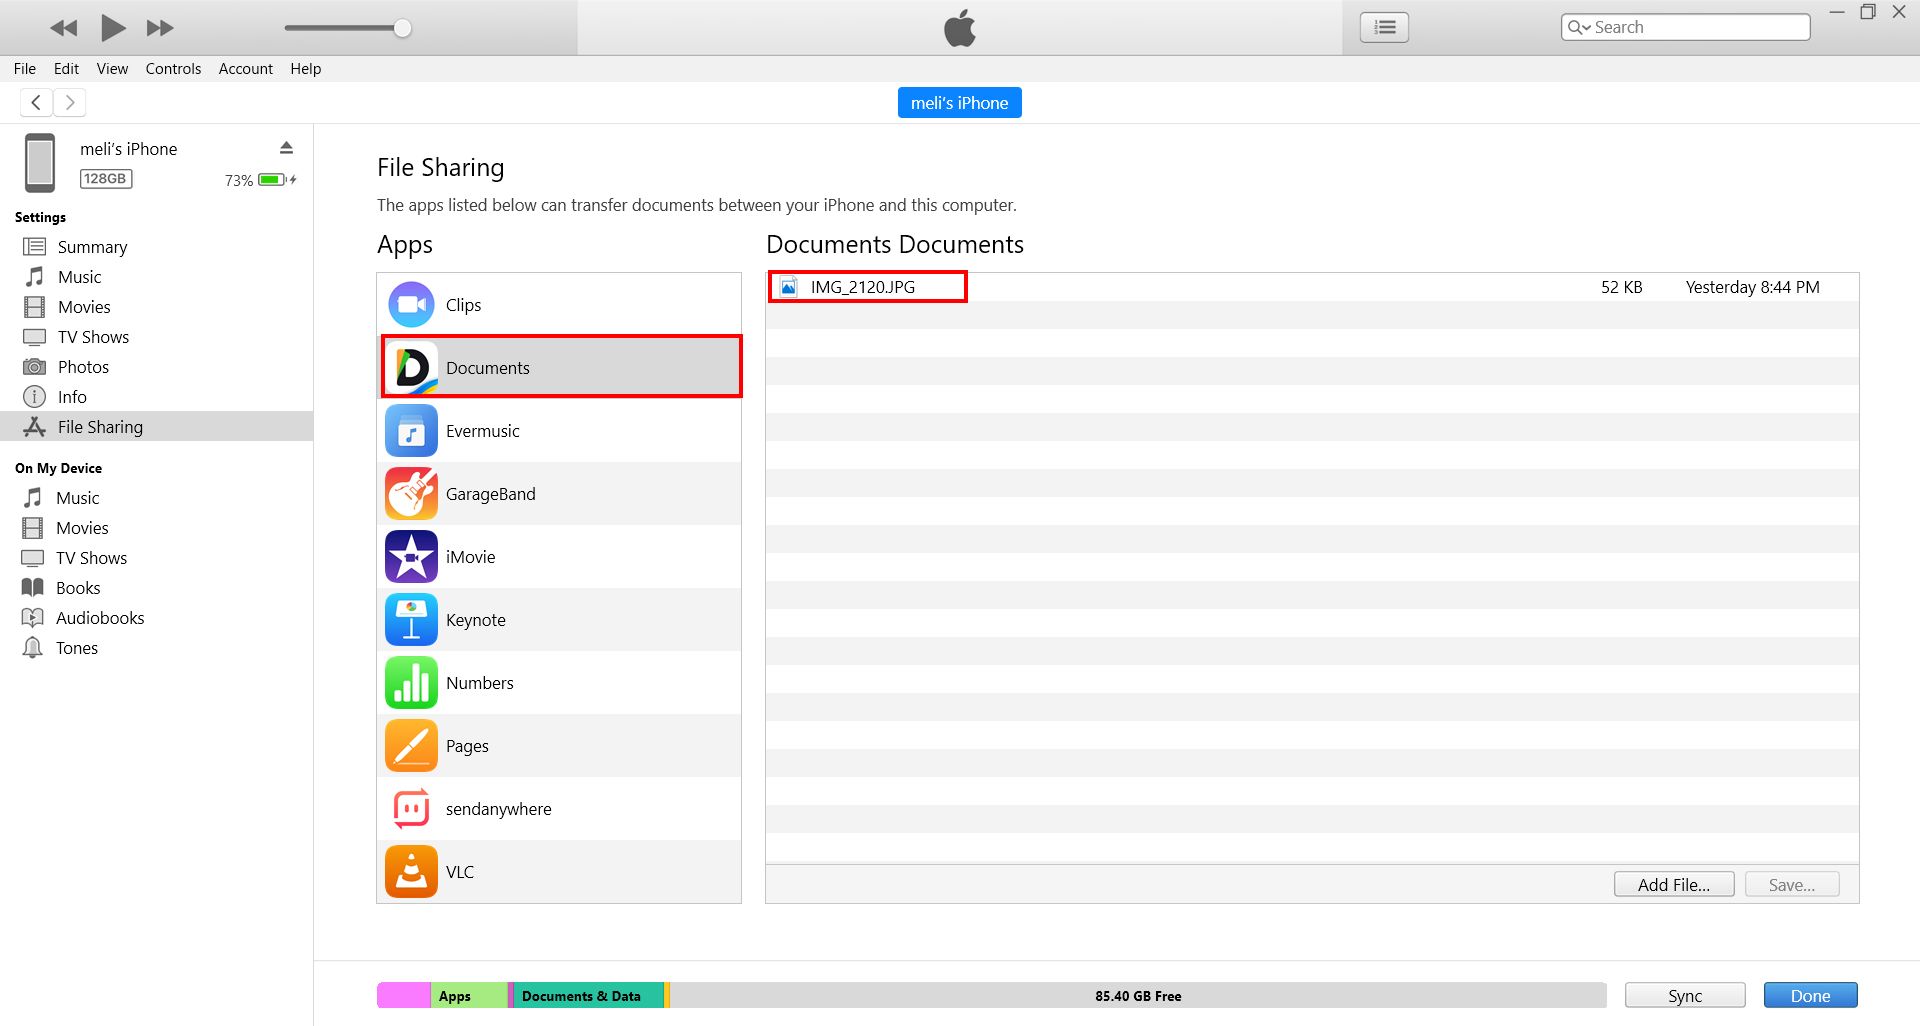Open the File menu
The height and width of the screenshot is (1026, 1920).
25,68
